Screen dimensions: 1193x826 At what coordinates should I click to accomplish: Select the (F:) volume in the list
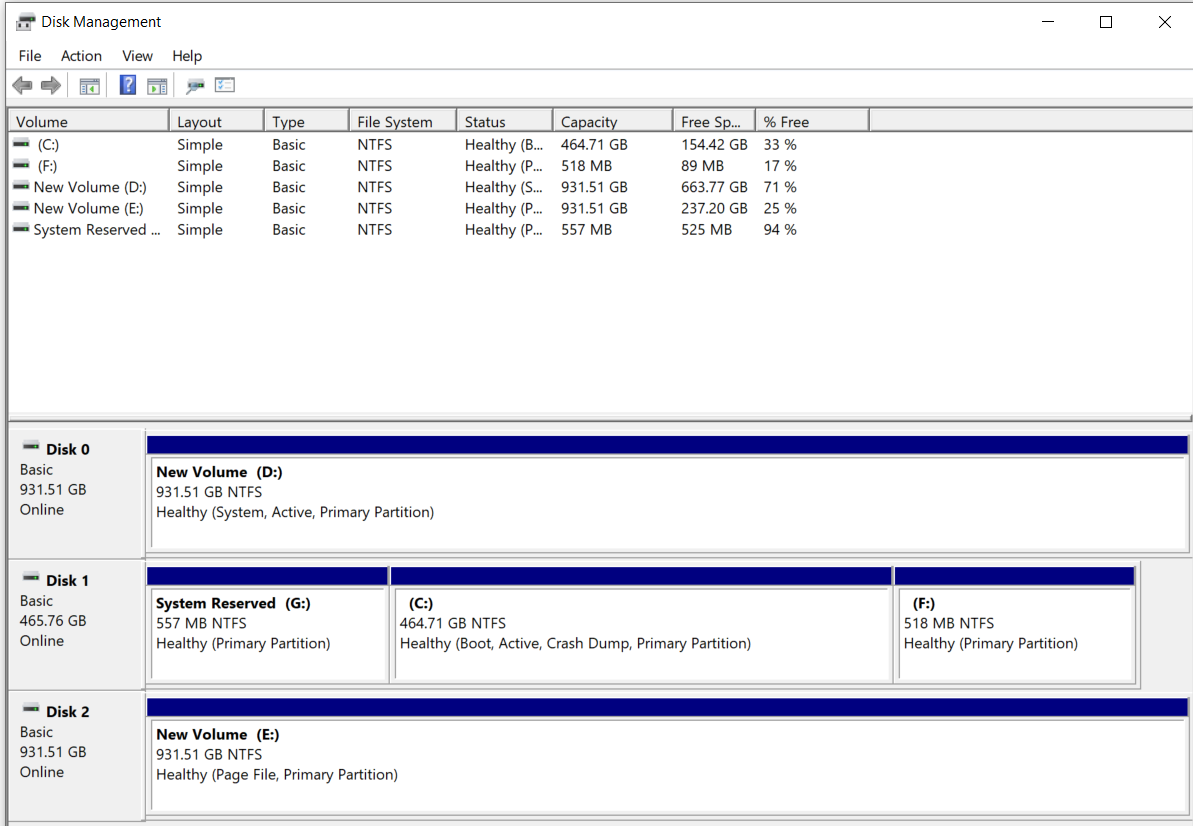coord(46,166)
